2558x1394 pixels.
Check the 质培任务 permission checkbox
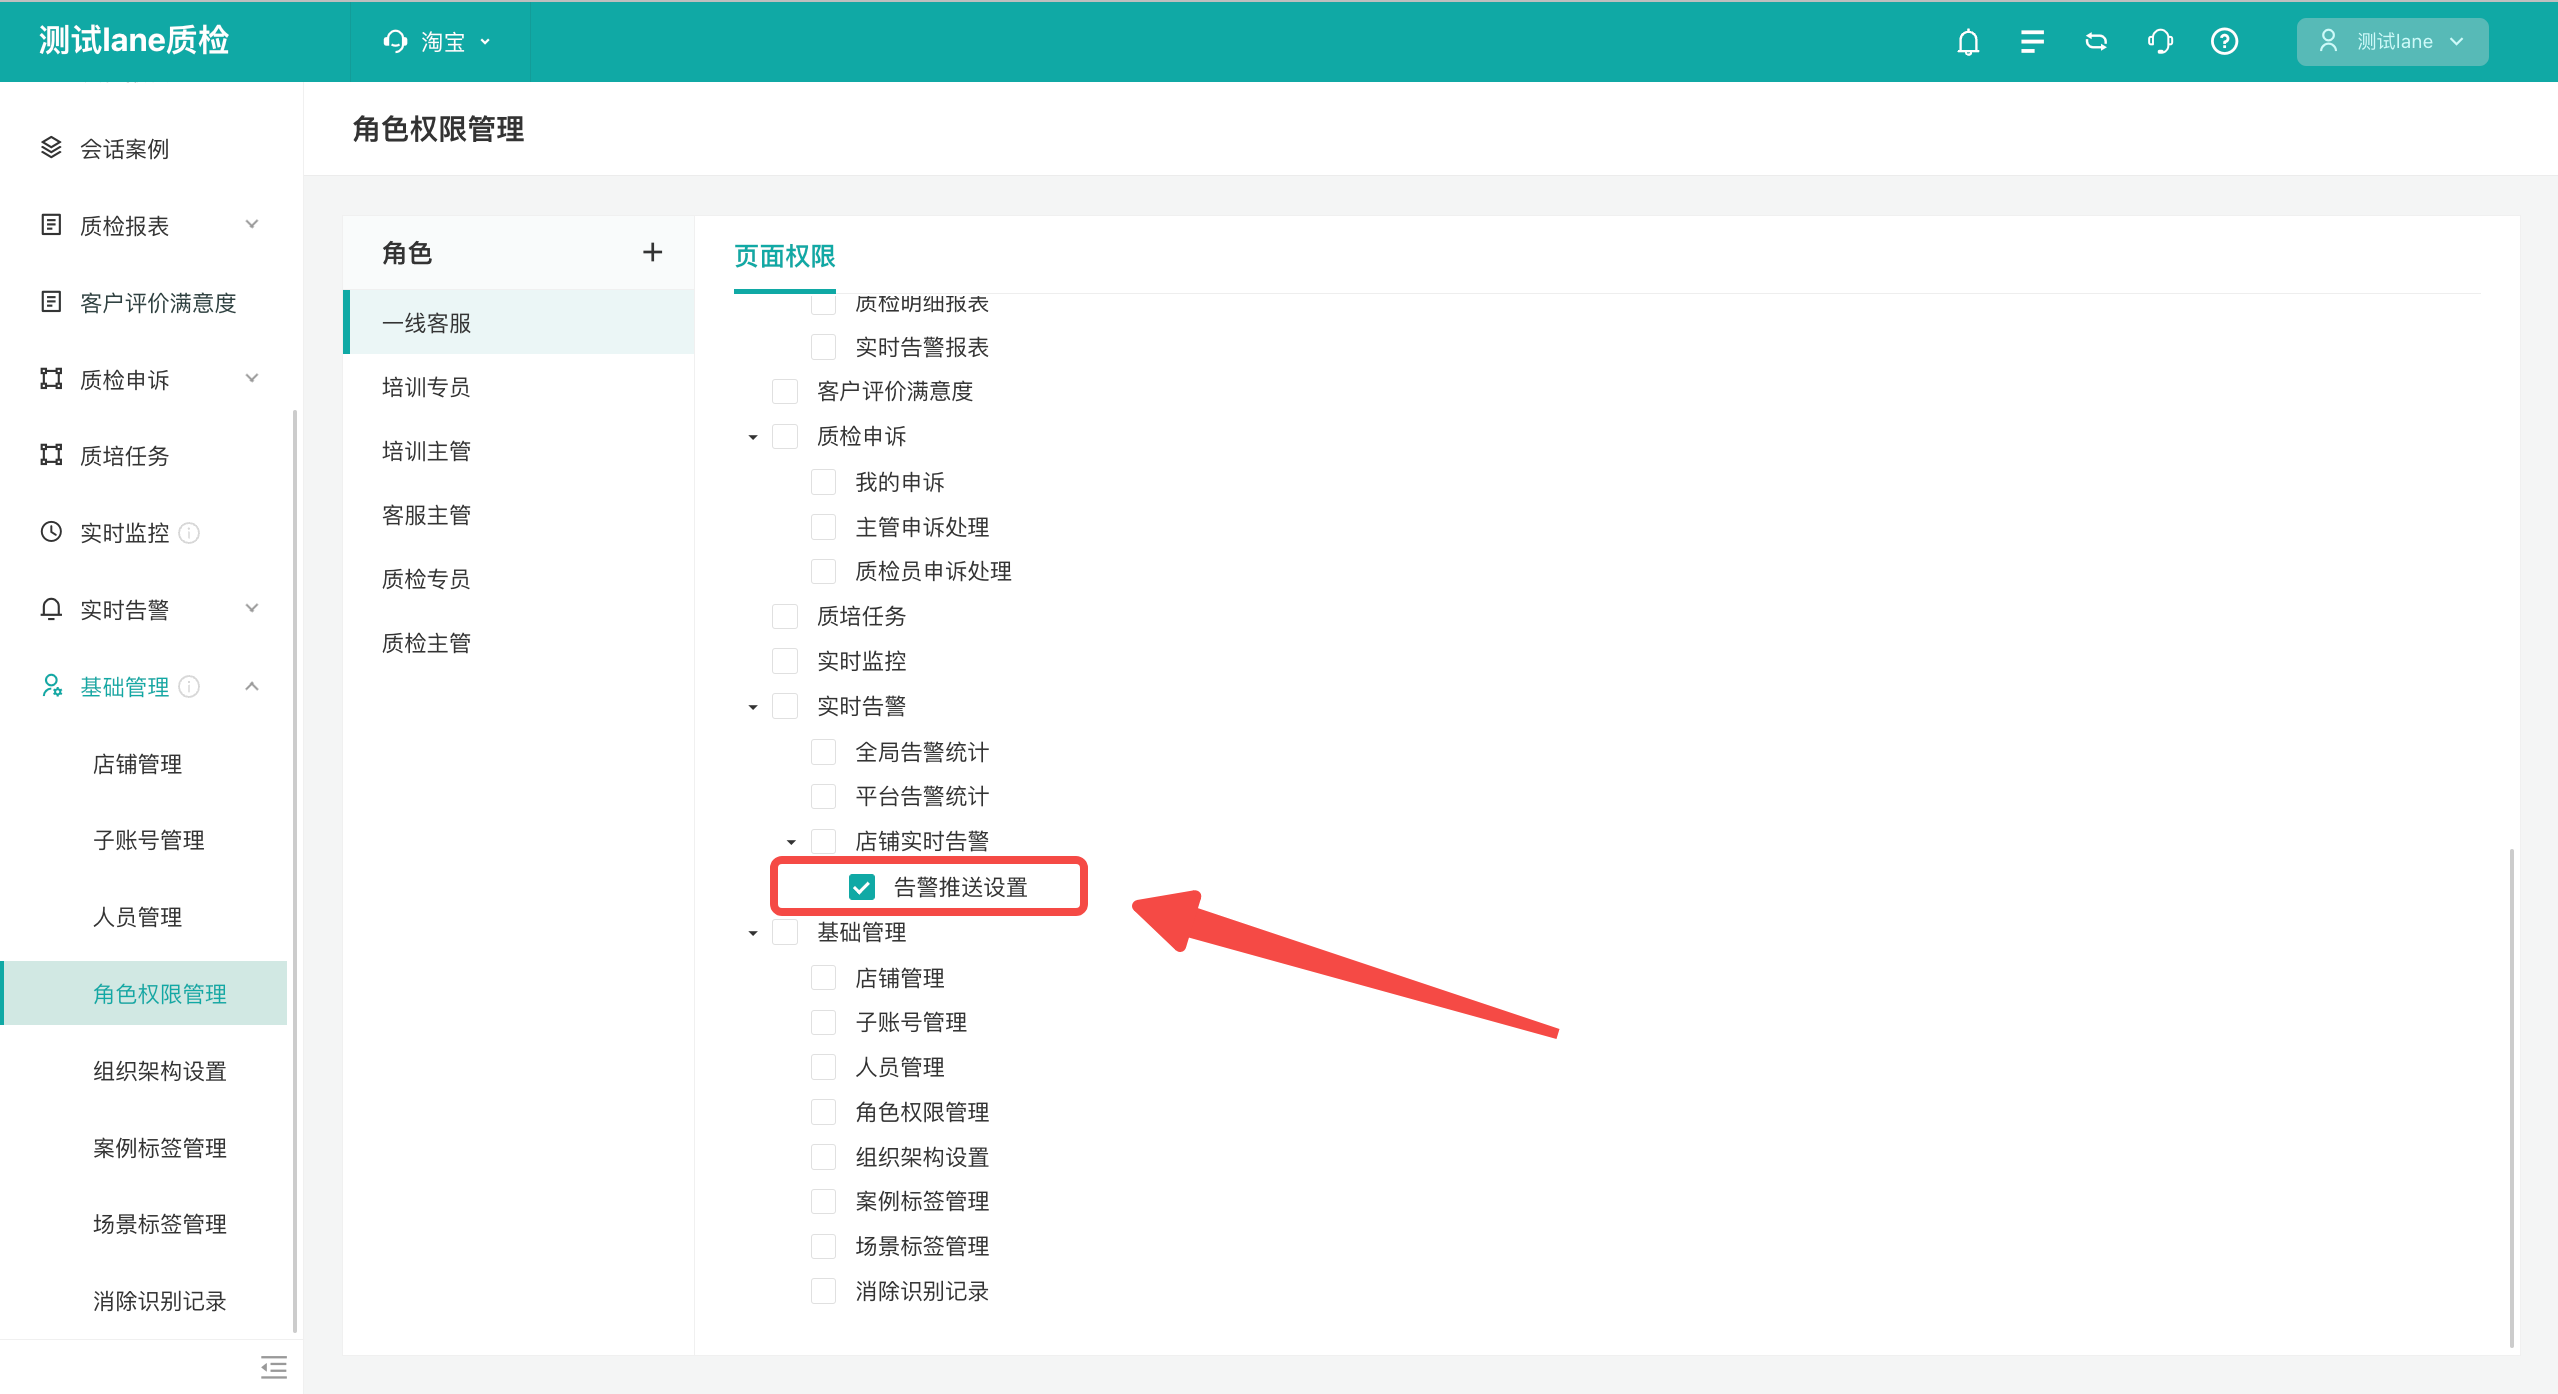(x=785, y=616)
